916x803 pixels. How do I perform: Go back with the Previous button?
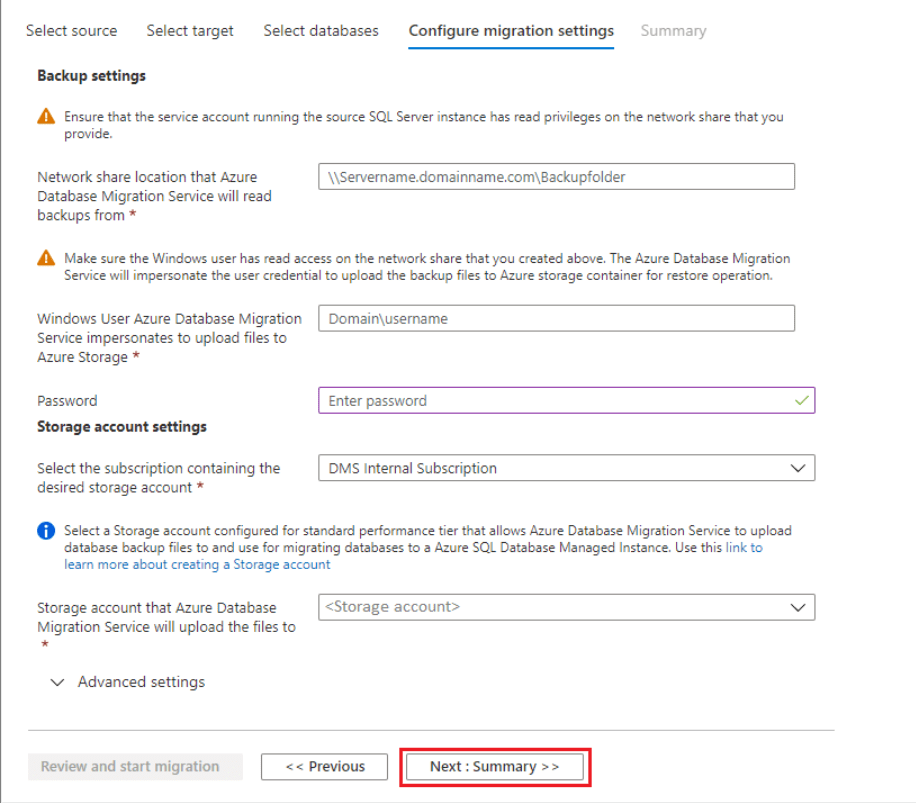pos(324,767)
